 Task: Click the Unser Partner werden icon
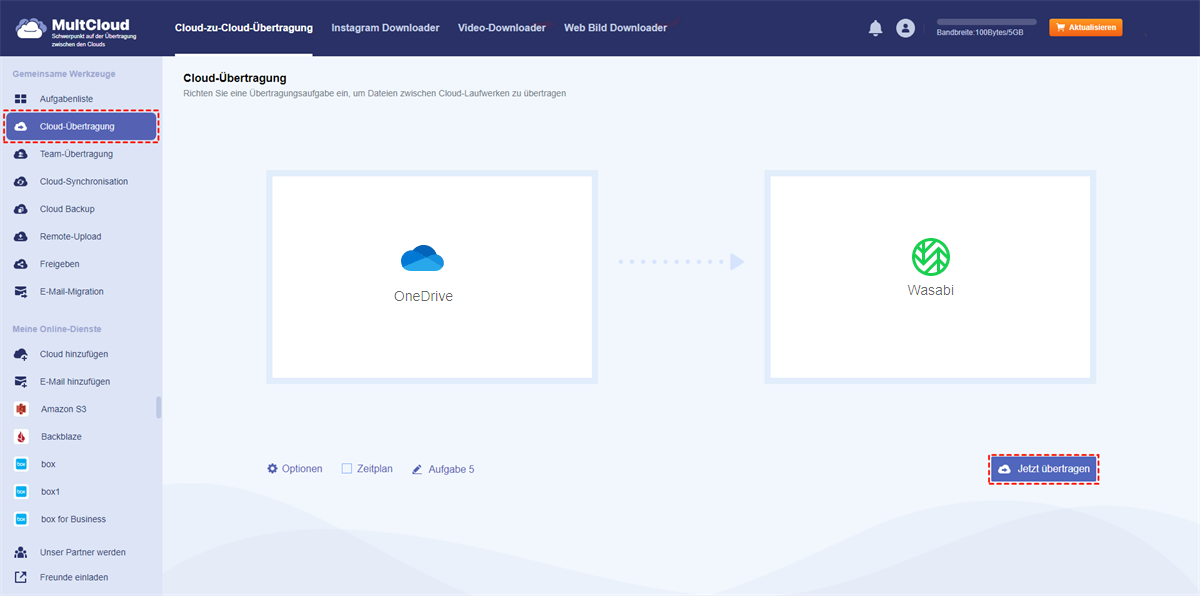click(x=20, y=552)
